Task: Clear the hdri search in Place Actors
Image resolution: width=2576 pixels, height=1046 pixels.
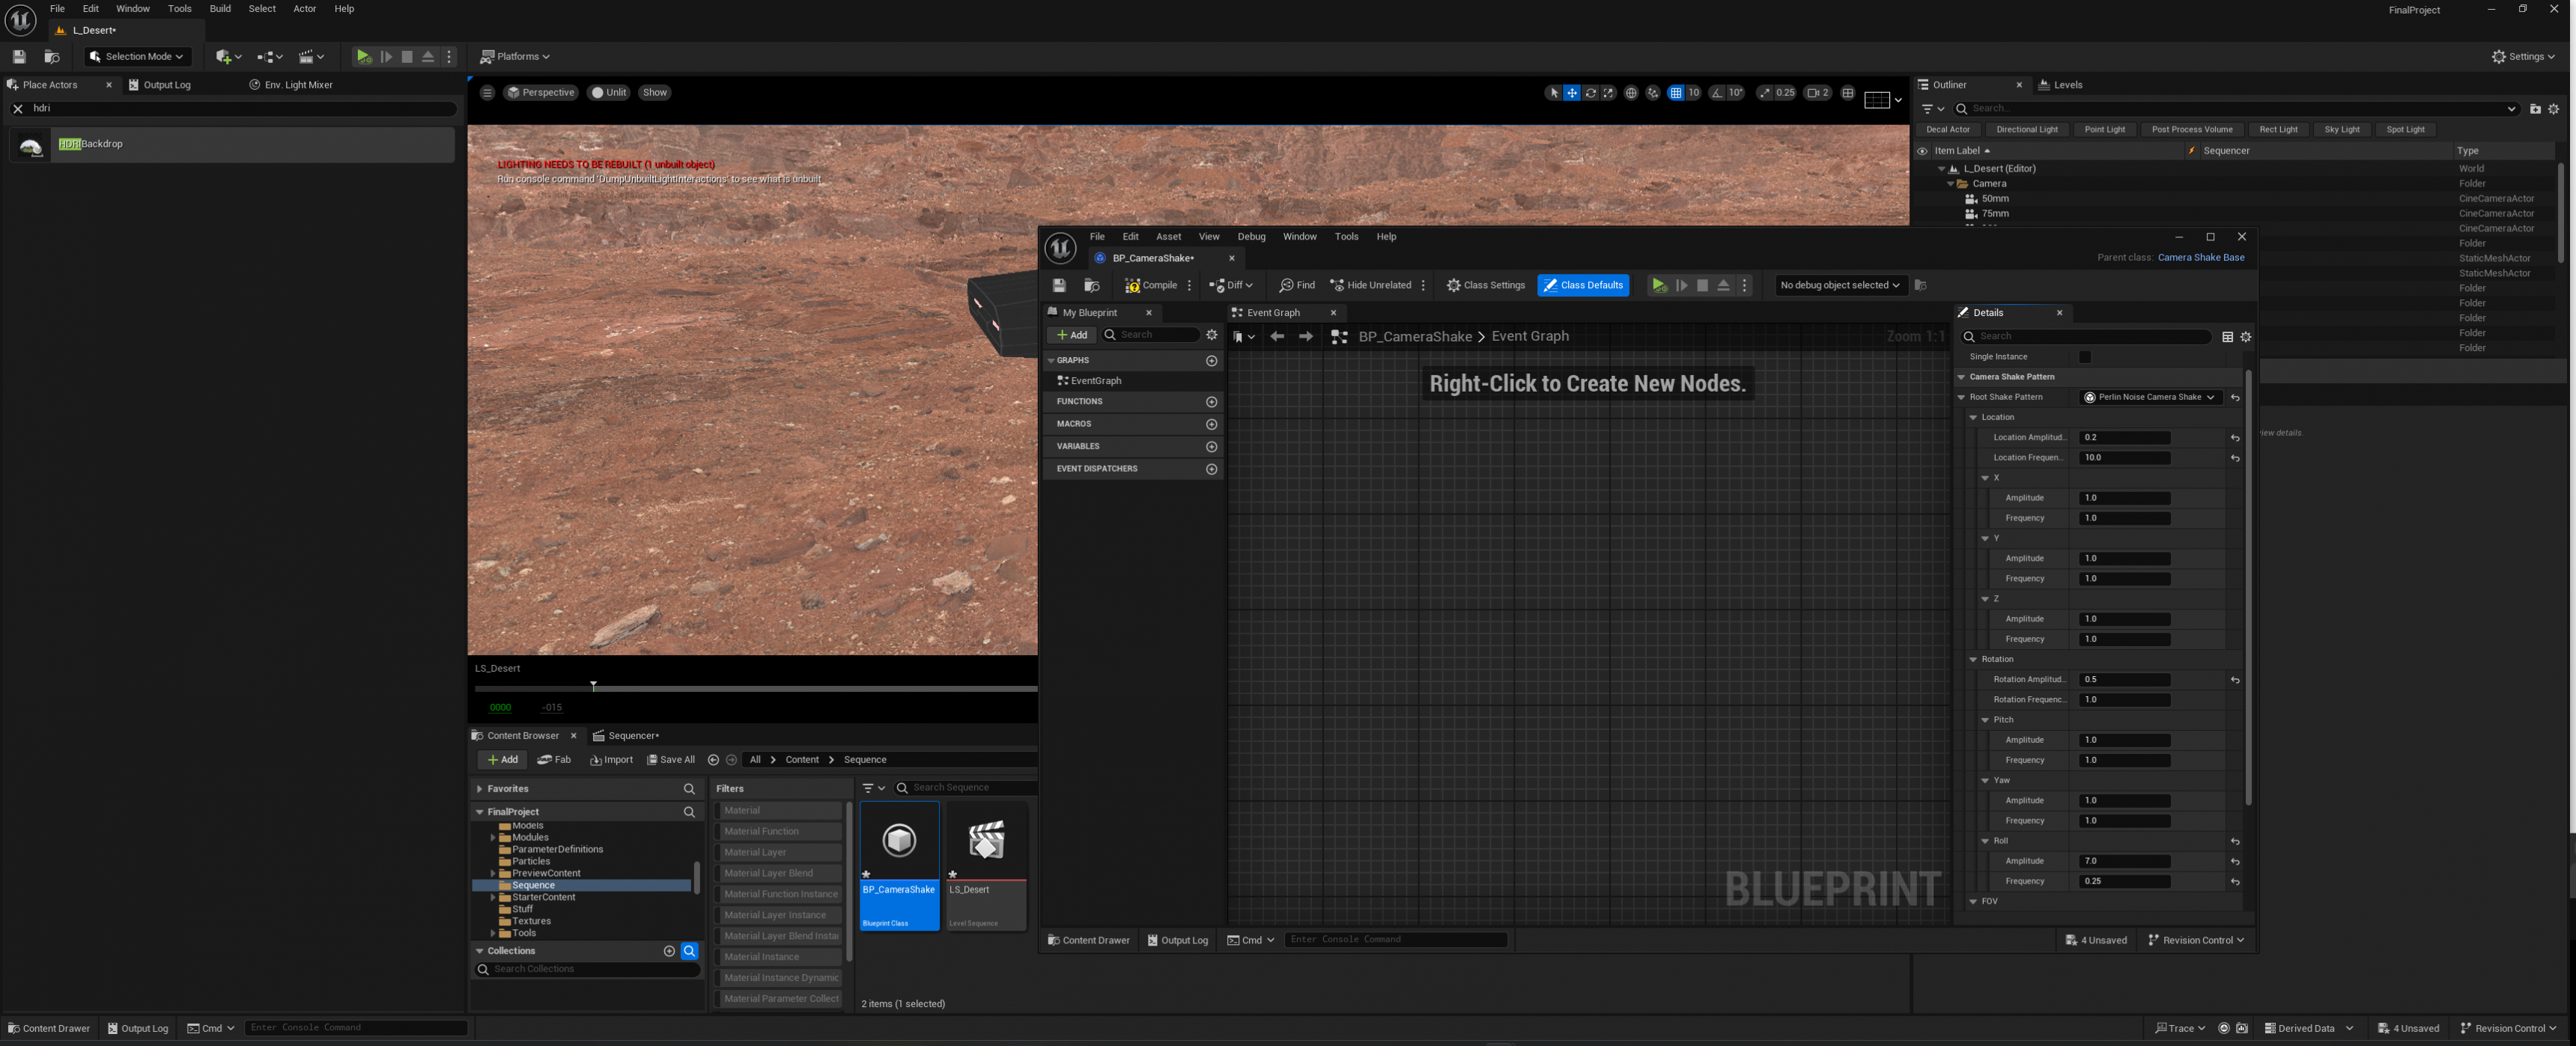Action: coord(18,109)
